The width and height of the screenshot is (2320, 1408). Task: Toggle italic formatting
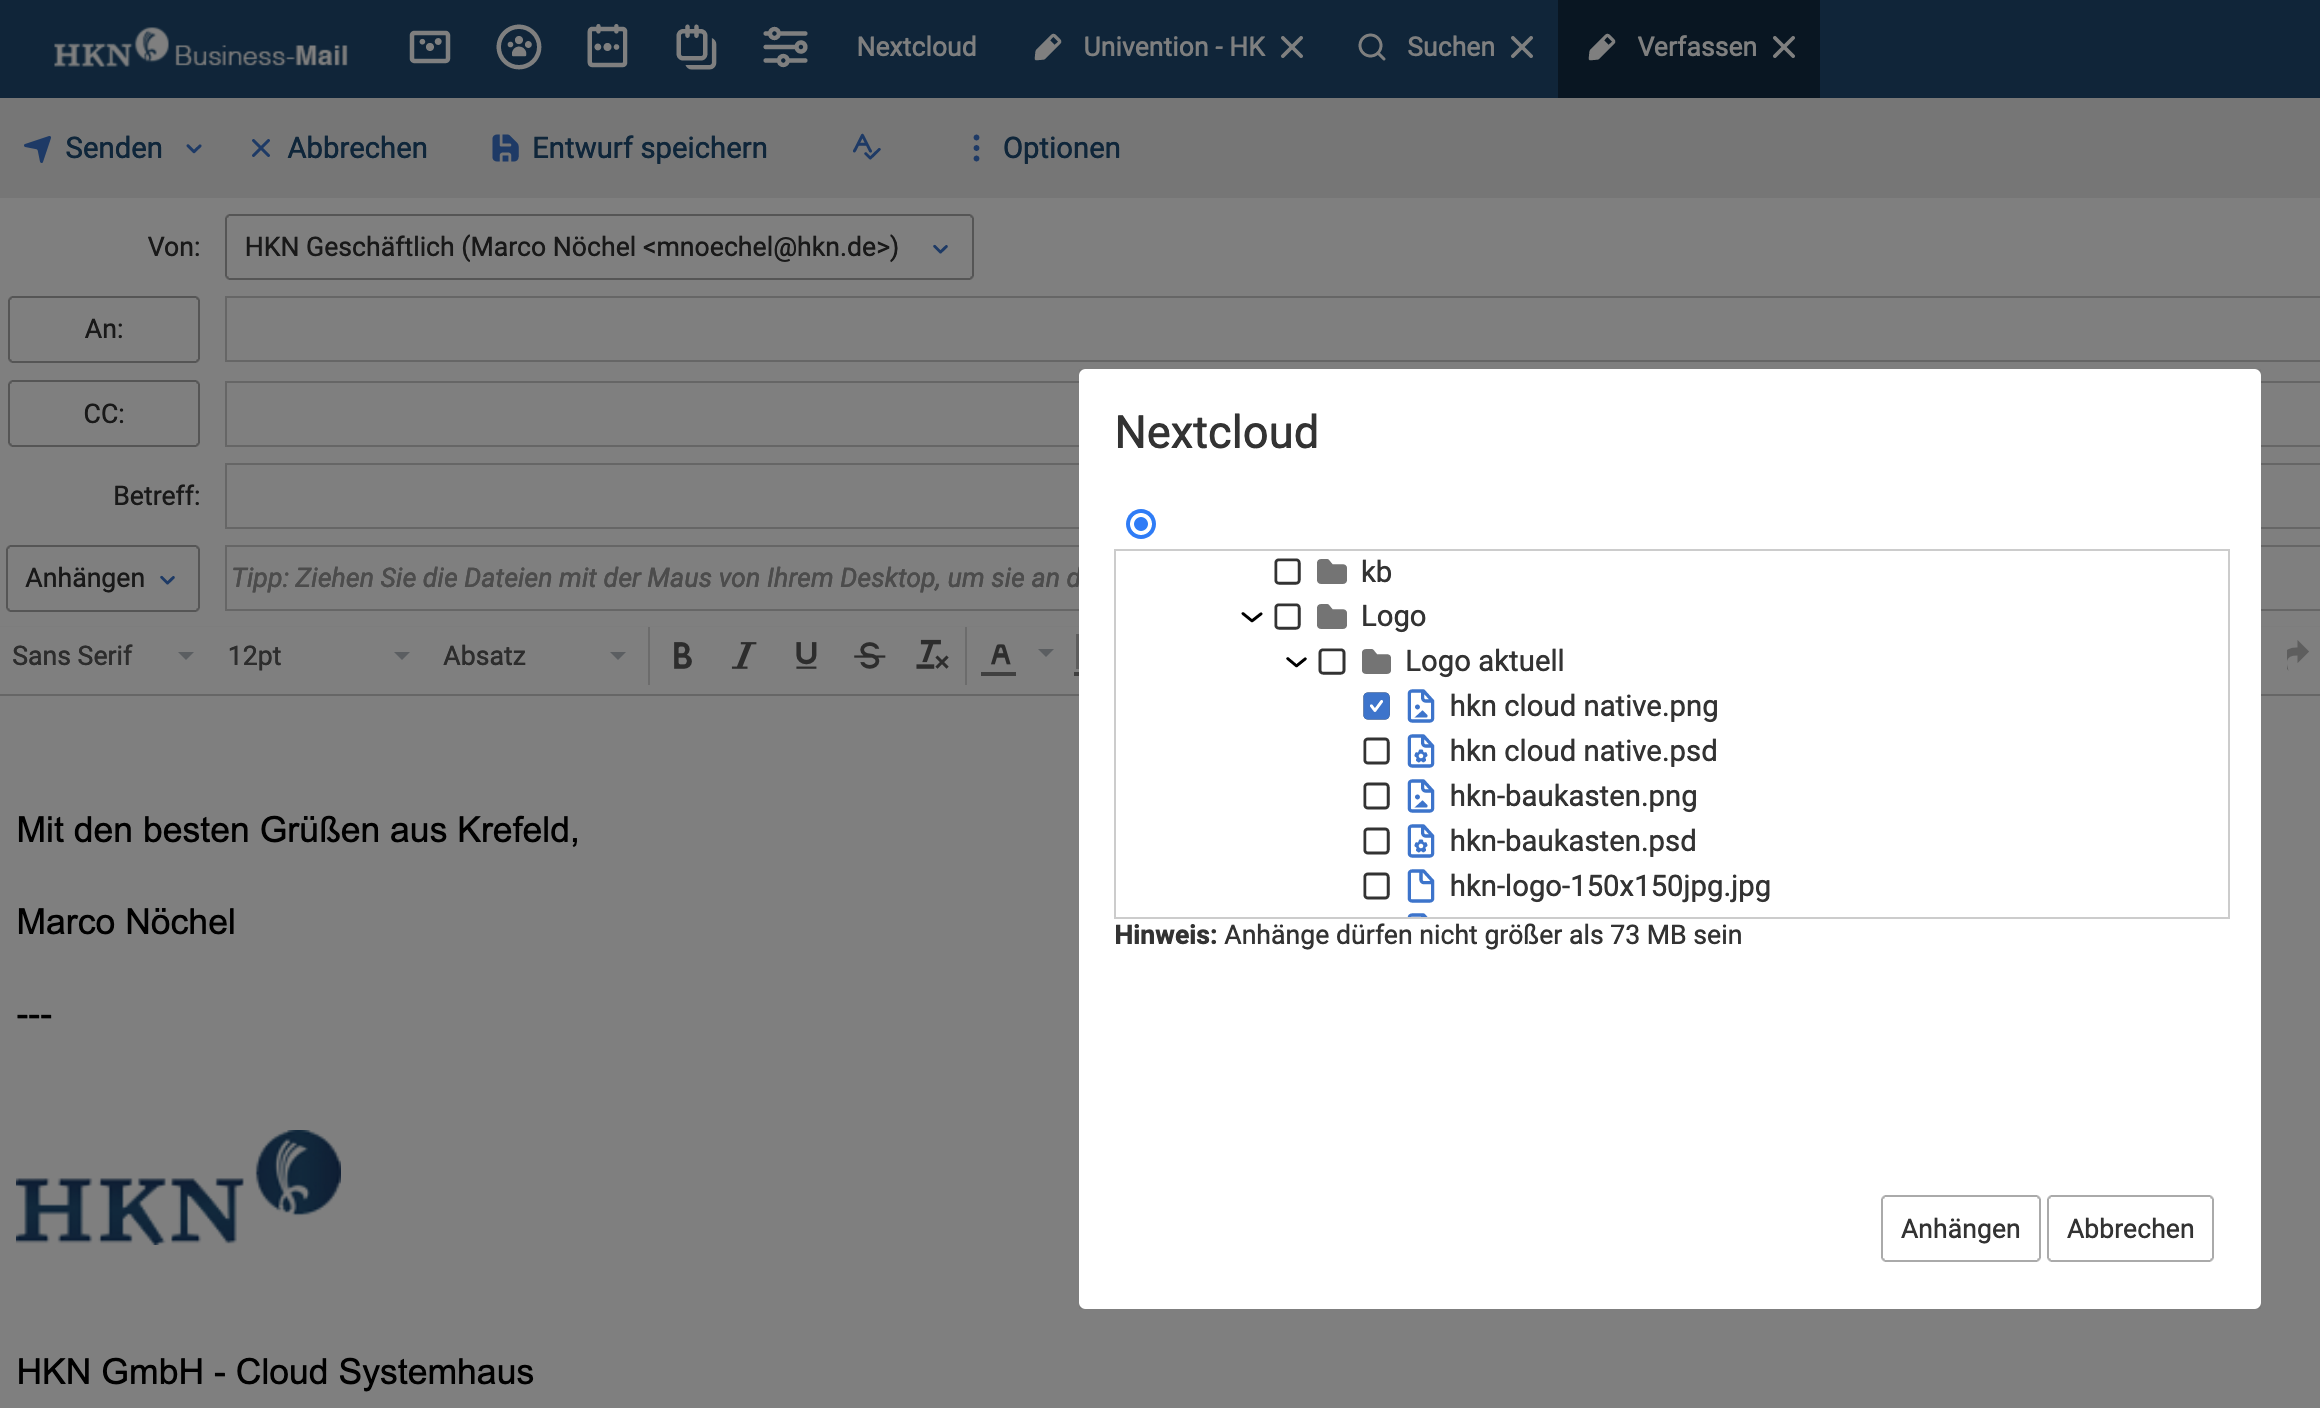pyautogui.click(x=743, y=656)
